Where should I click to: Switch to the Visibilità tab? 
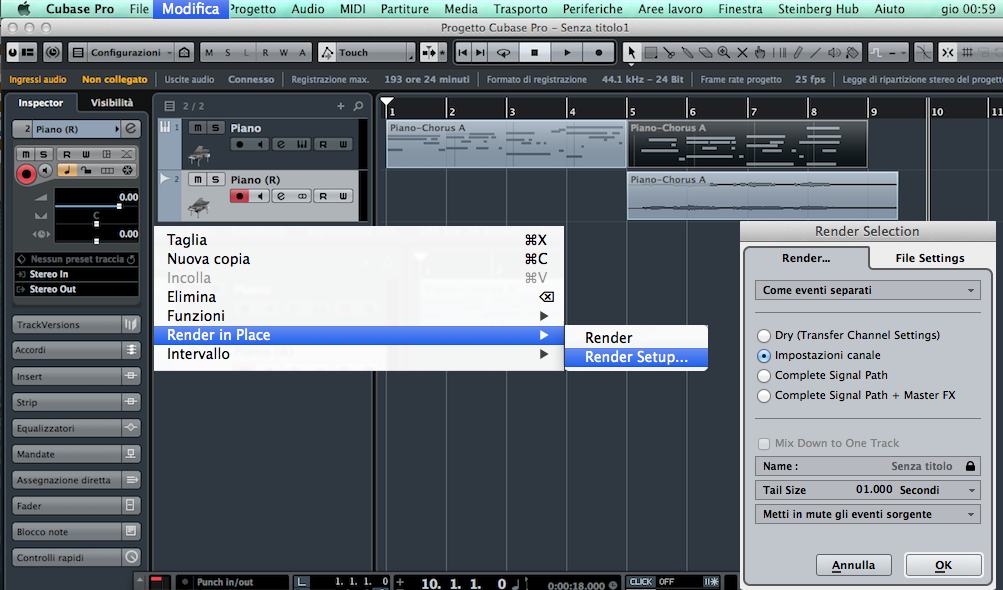coord(112,102)
